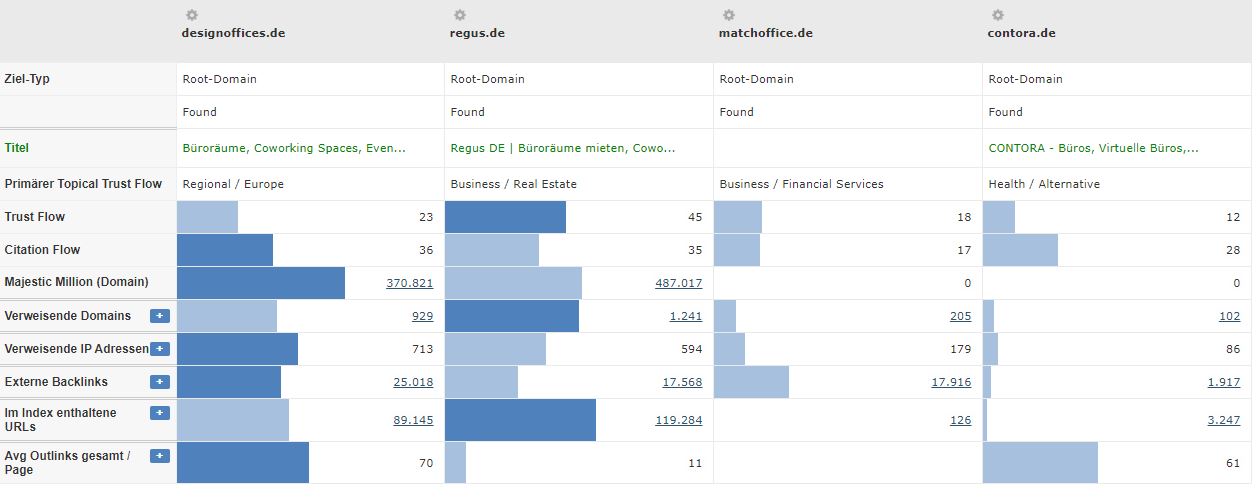
Task: Click regus.de Trust Flow bar
Action: click(506, 217)
